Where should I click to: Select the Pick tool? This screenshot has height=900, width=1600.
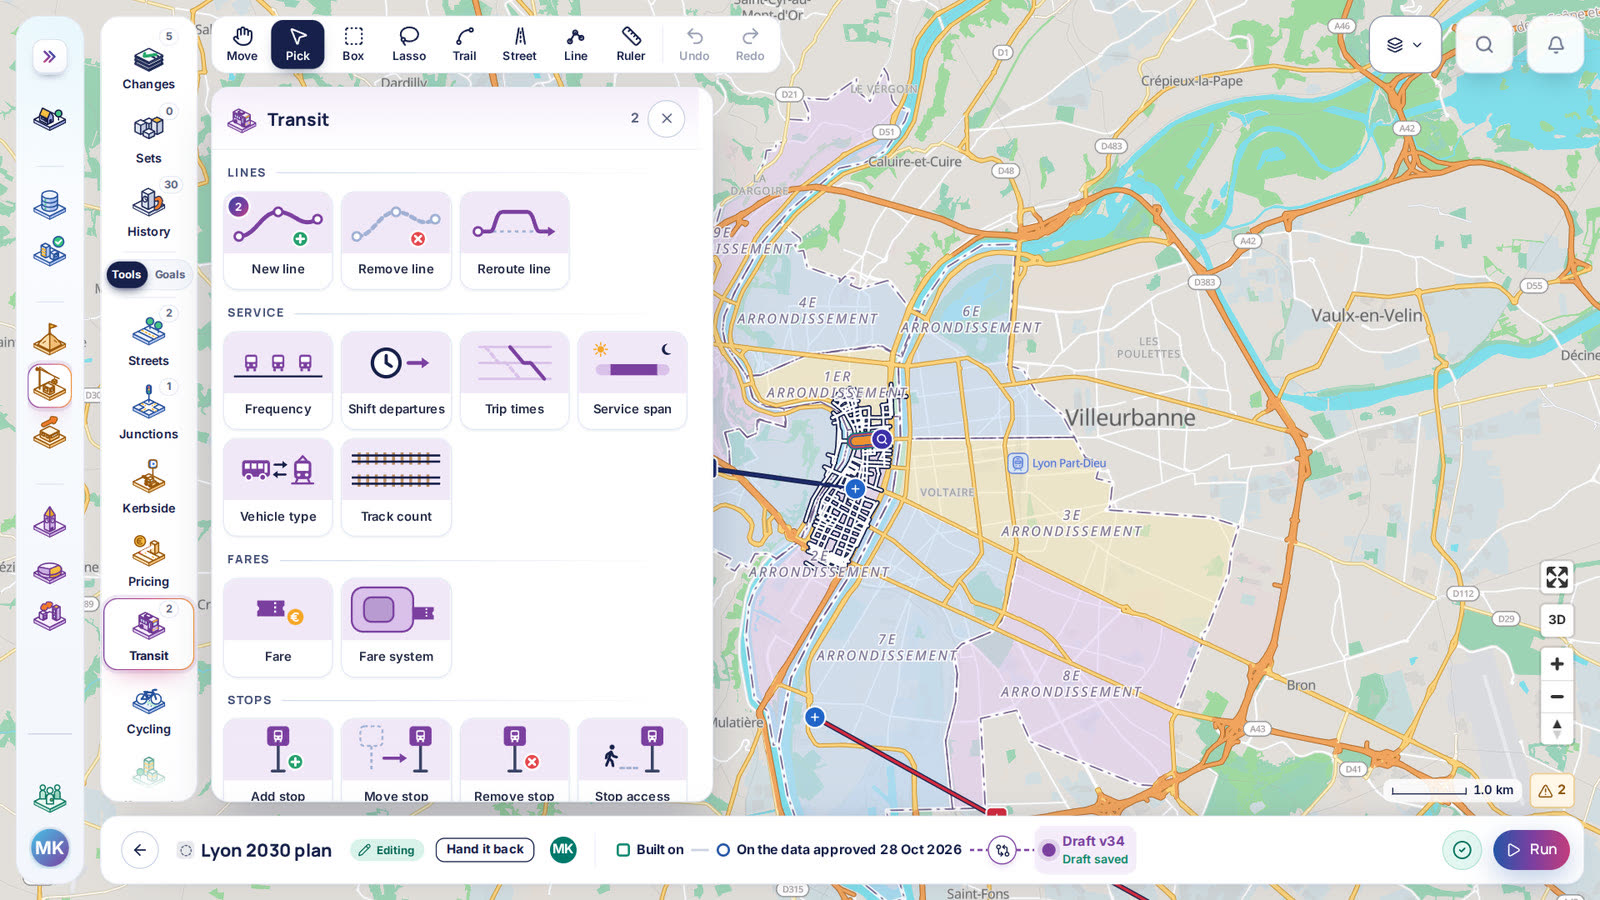(298, 45)
